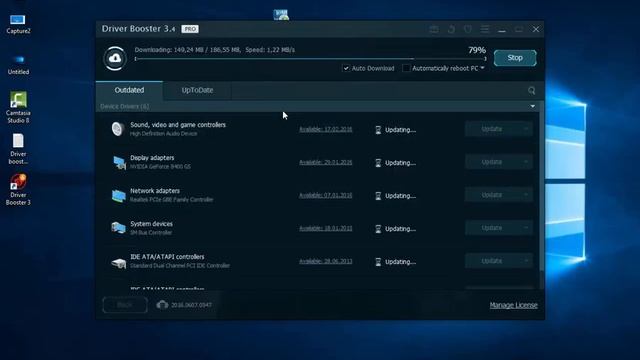Click the Device Drivers header label

[124, 107]
